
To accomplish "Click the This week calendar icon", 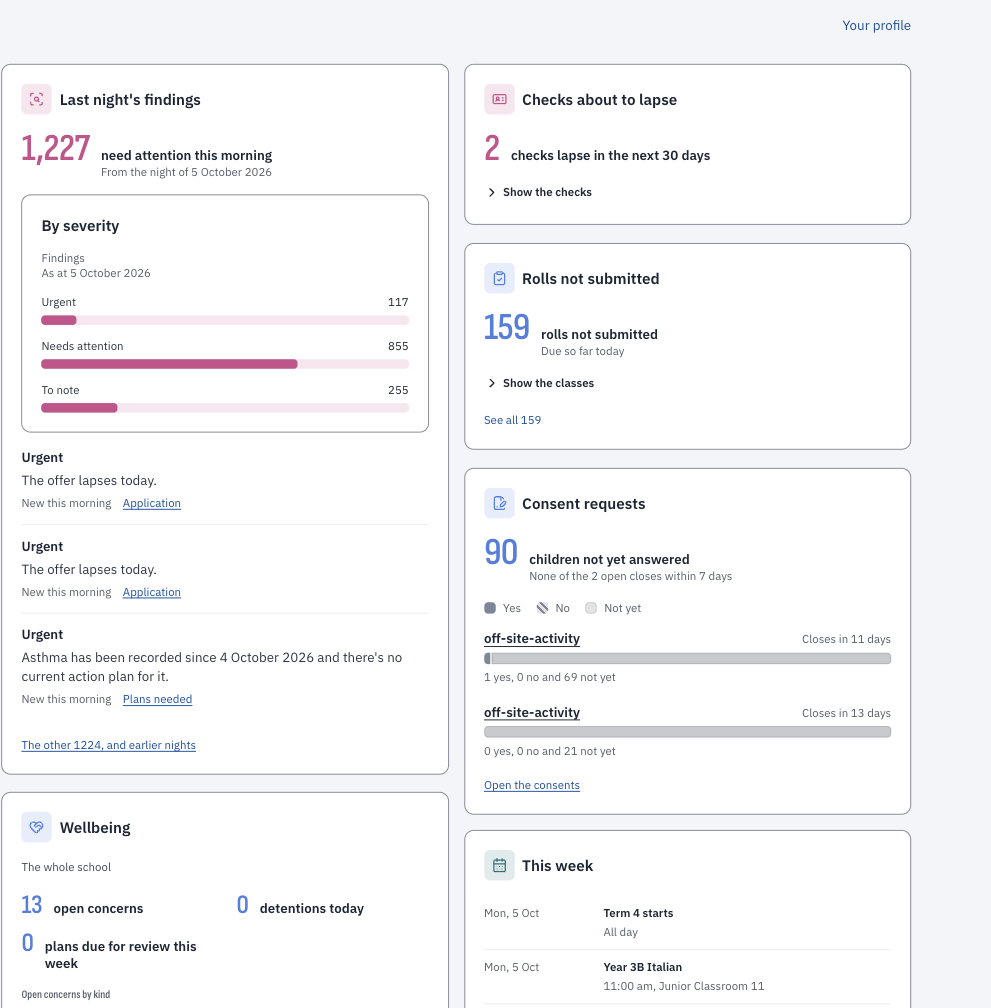I will click(499, 865).
